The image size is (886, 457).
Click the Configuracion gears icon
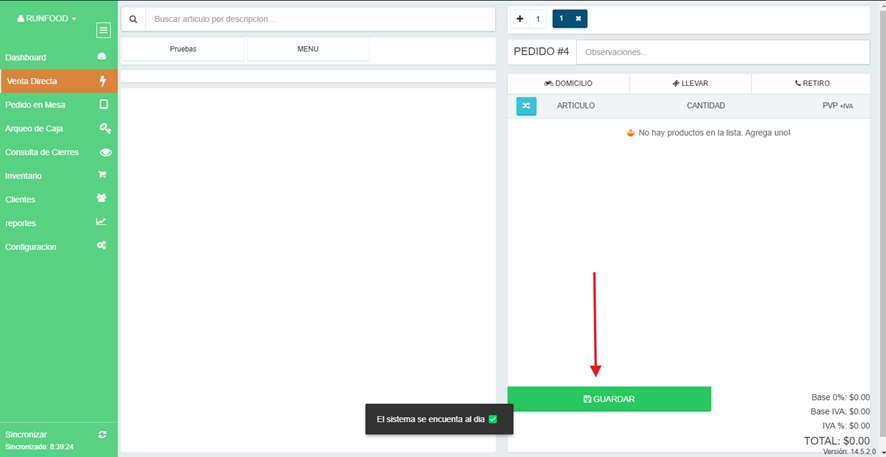(102, 246)
